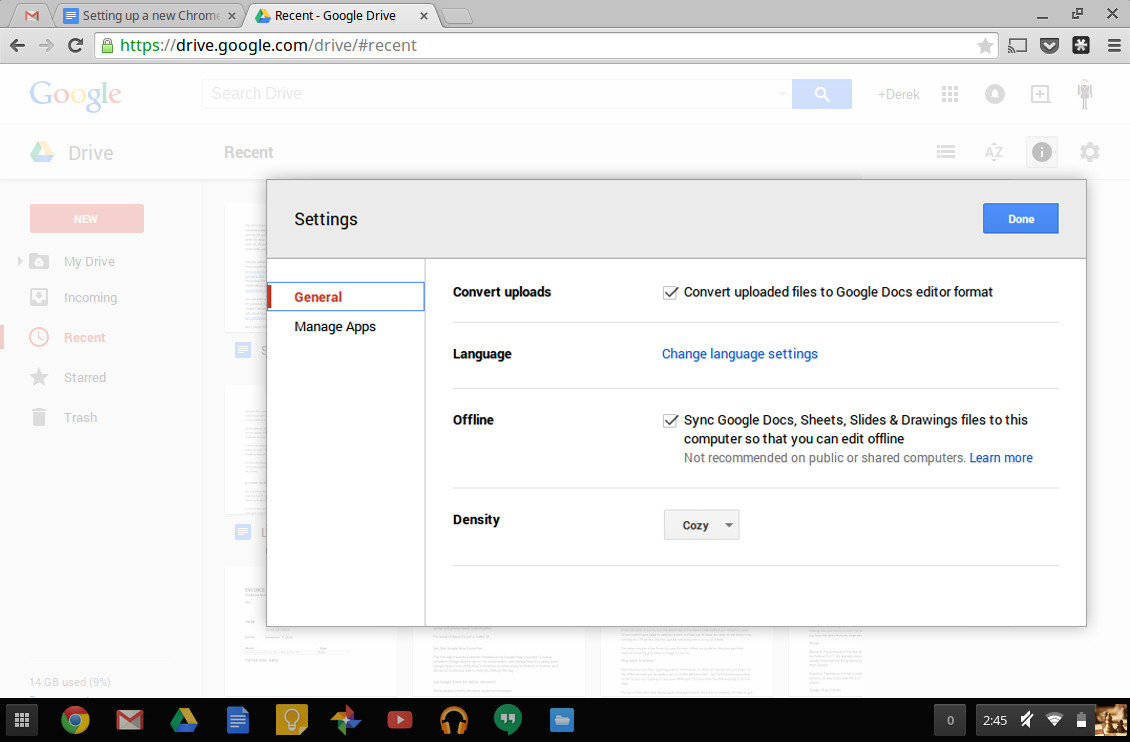Open Change language settings link

(739, 354)
